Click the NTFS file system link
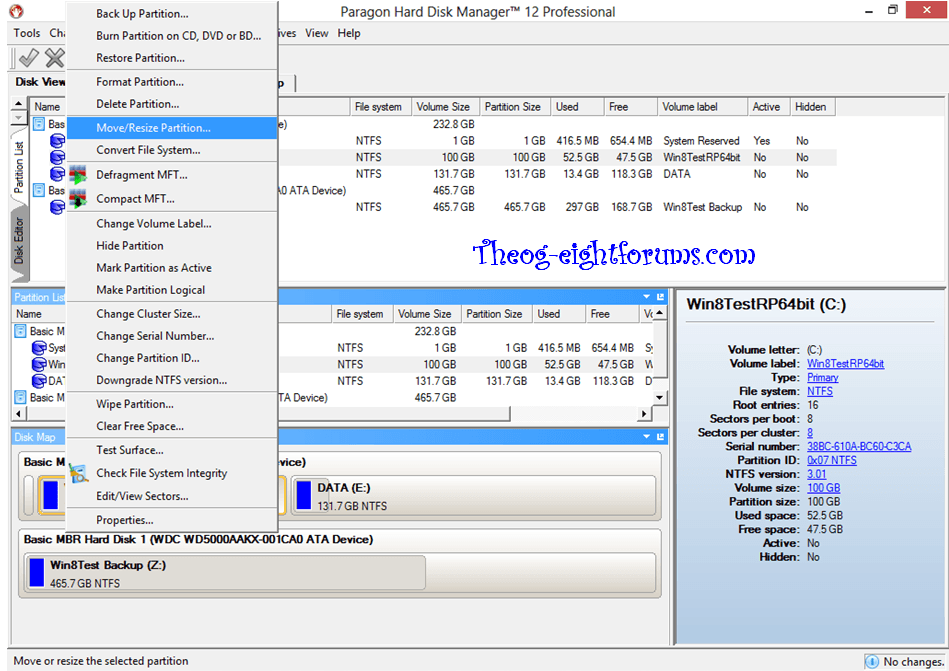 [x=819, y=391]
